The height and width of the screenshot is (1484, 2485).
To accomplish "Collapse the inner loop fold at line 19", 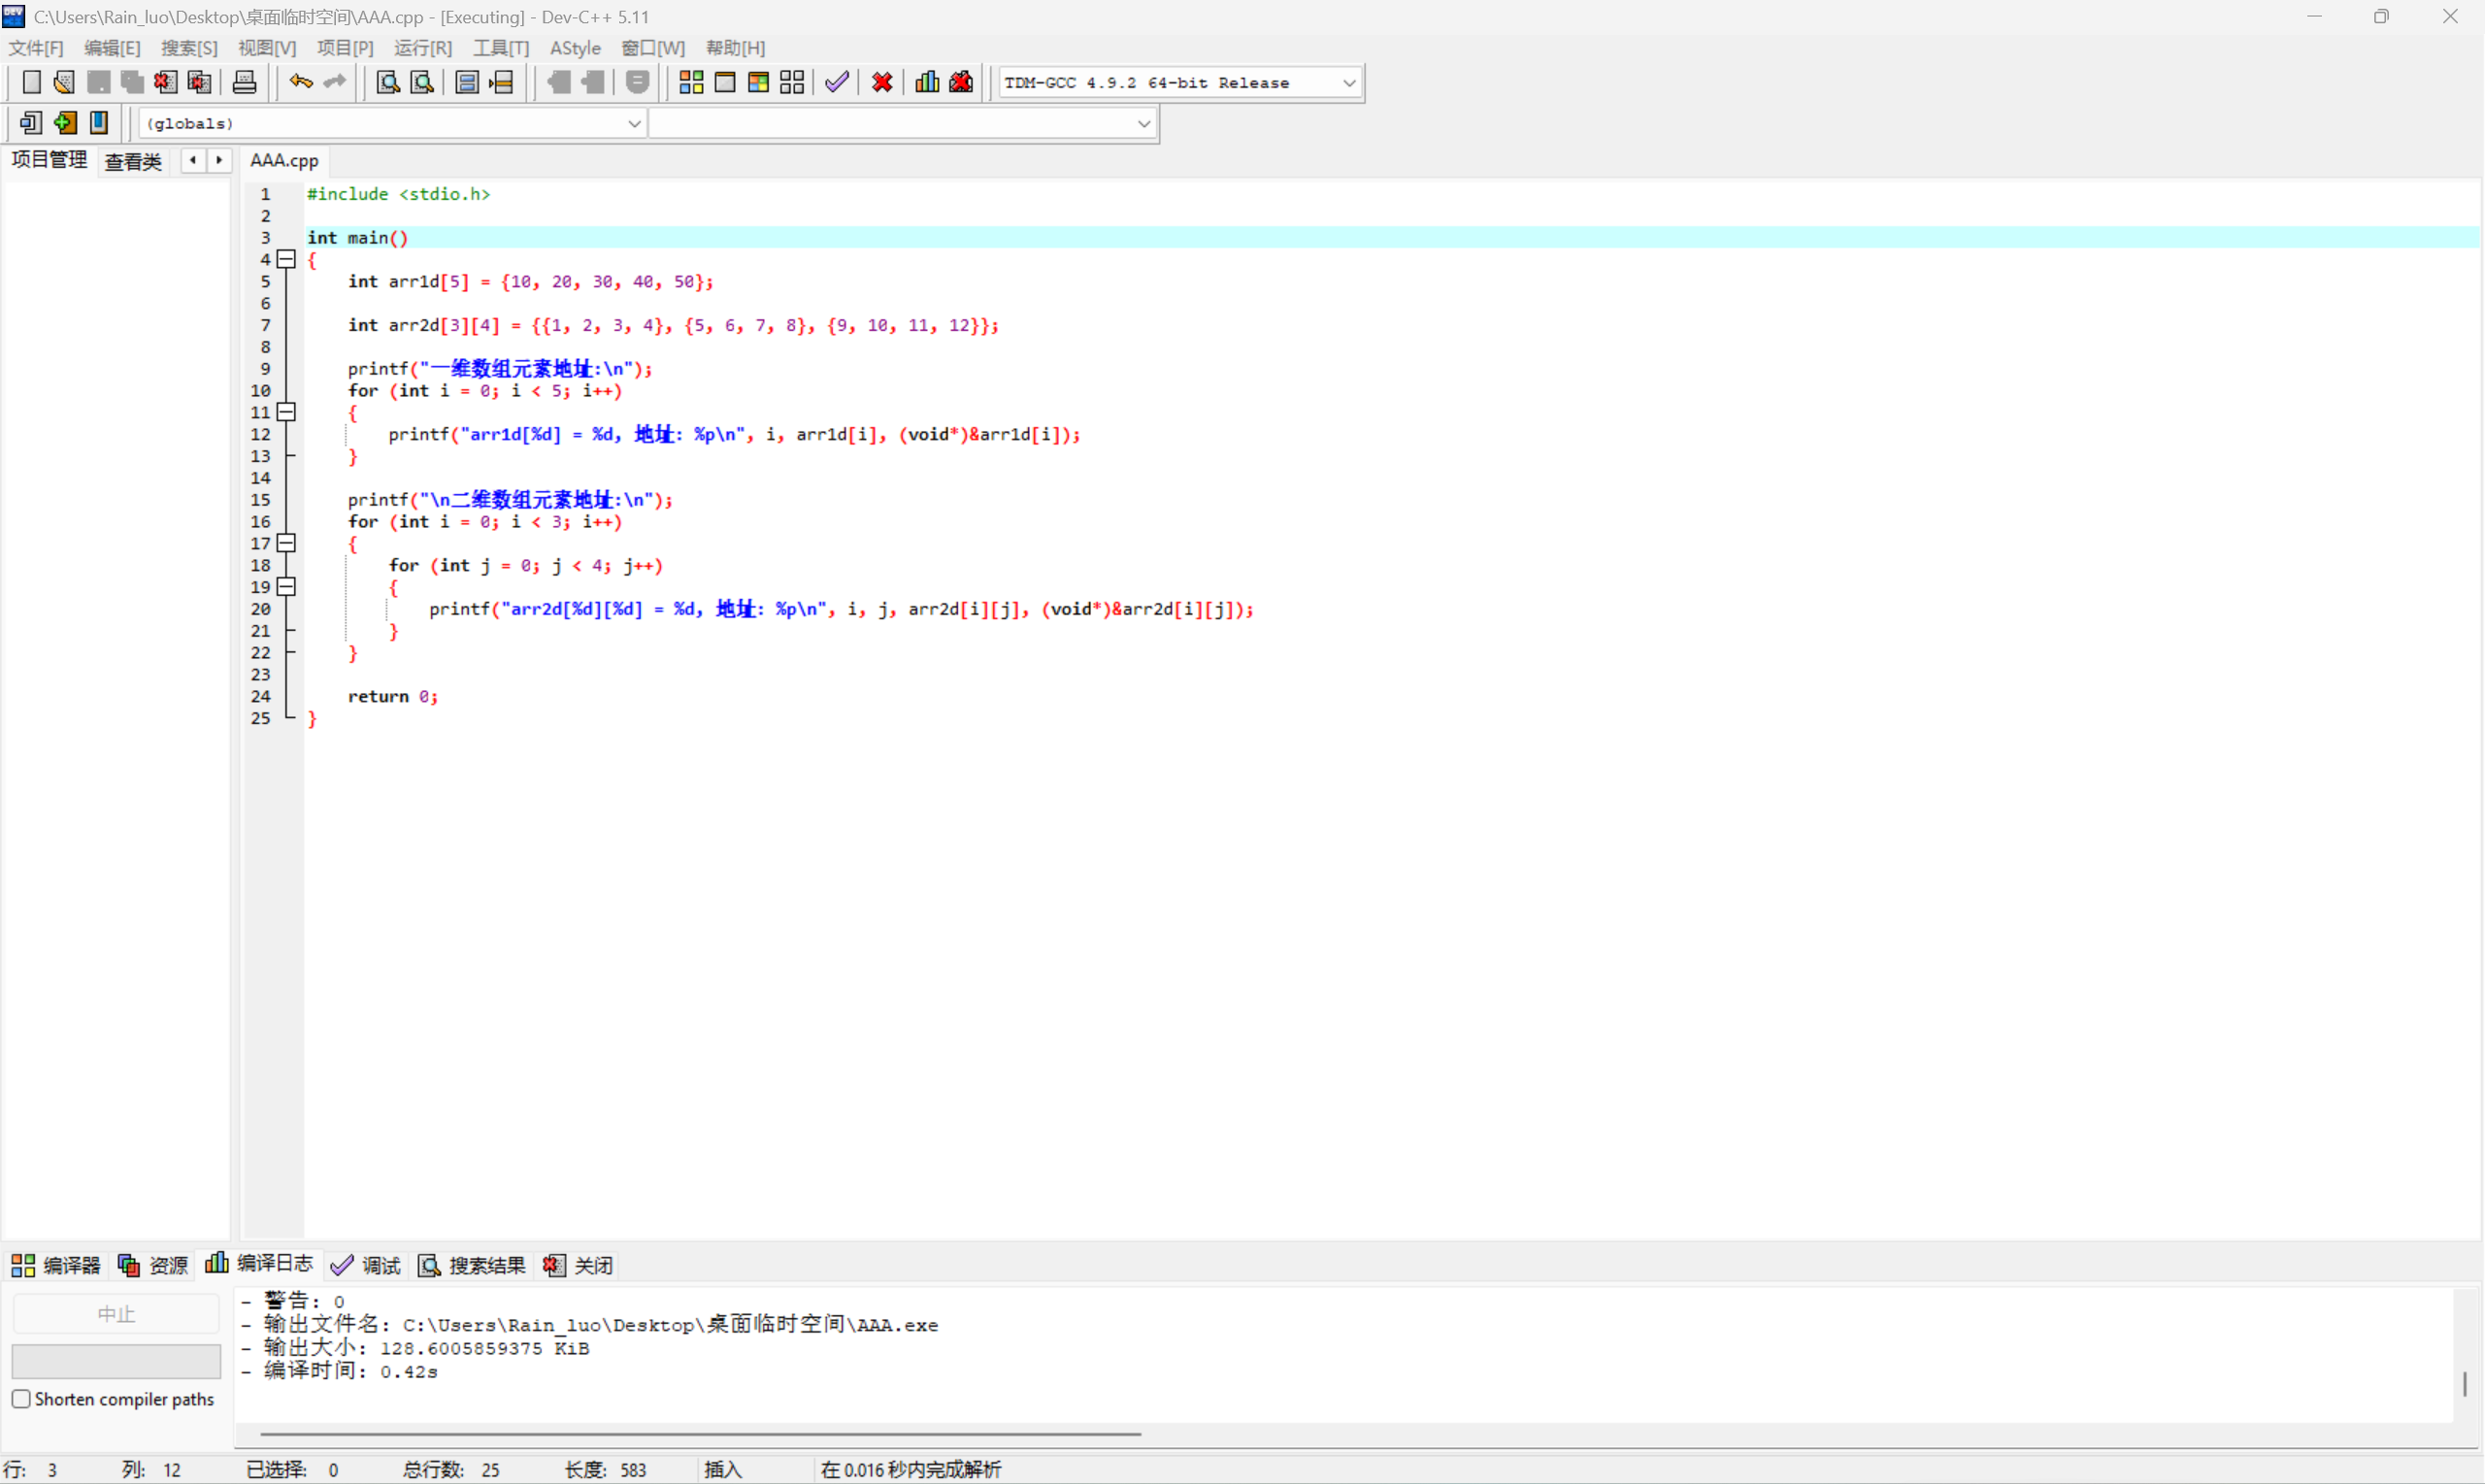I will coord(287,587).
